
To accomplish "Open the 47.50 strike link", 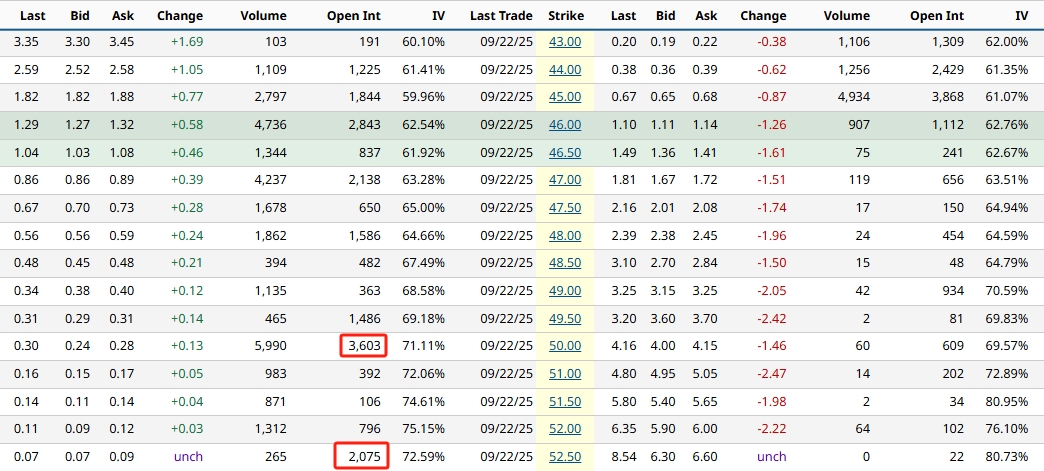I will (x=564, y=208).
